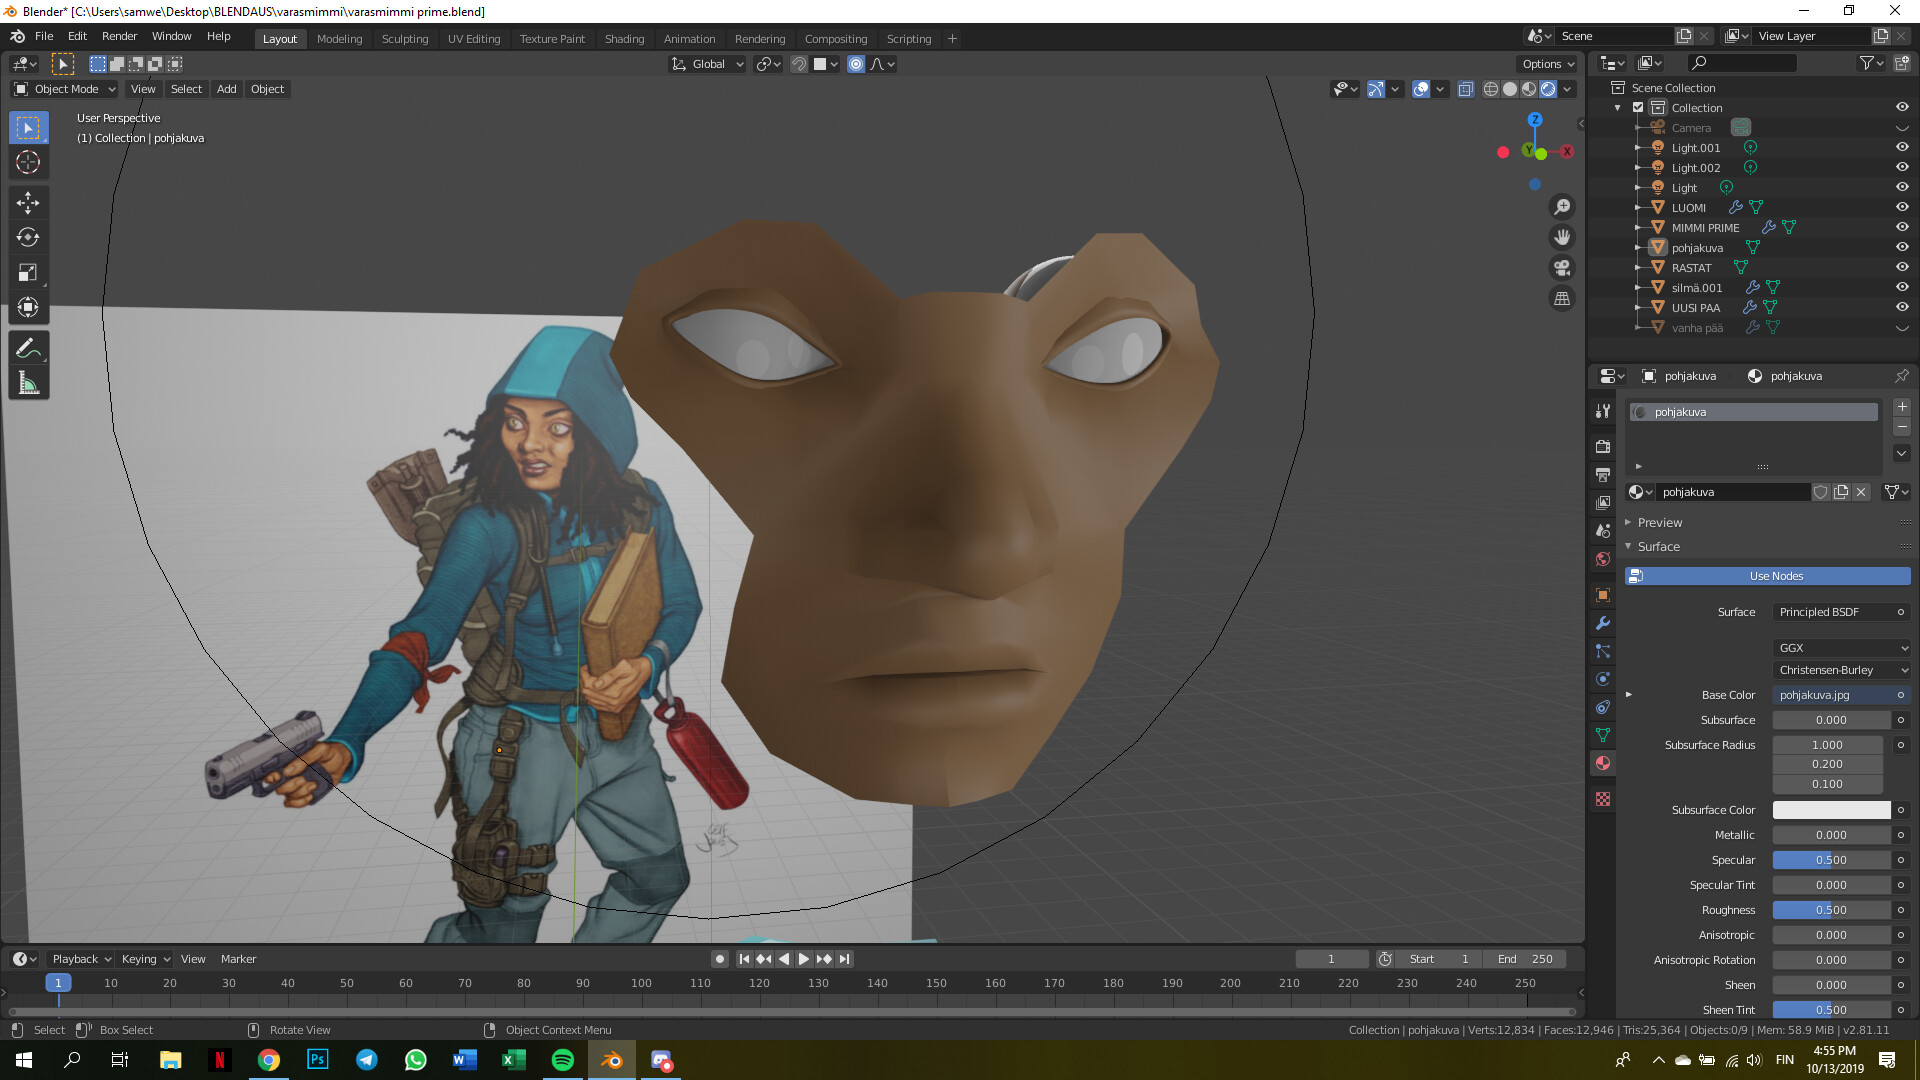This screenshot has width=1920, height=1080.
Task: Click the camera view icon in viewport gizmos
Action: click(x=1561, y=267)
